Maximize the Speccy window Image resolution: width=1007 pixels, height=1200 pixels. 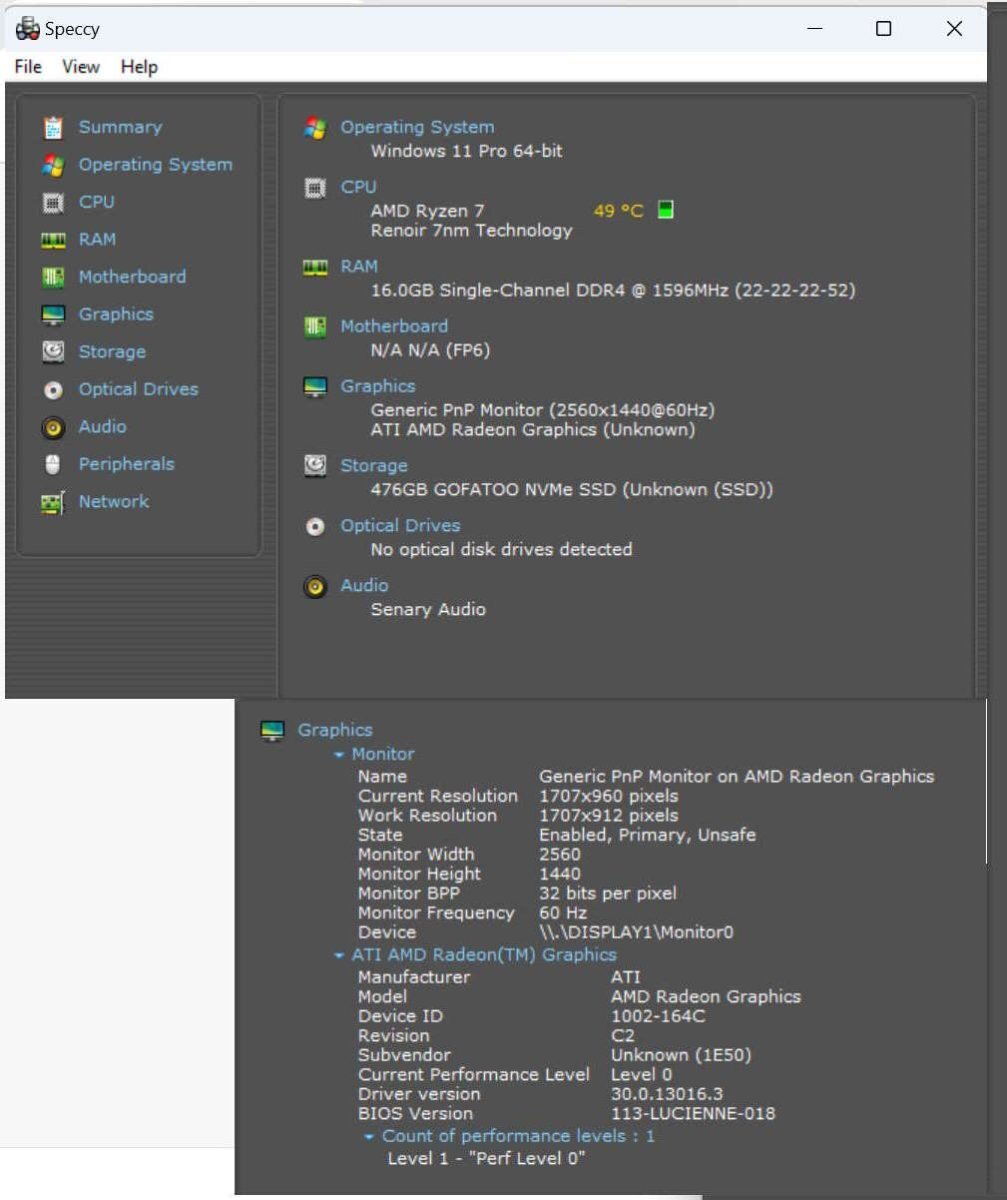(883, 29)
